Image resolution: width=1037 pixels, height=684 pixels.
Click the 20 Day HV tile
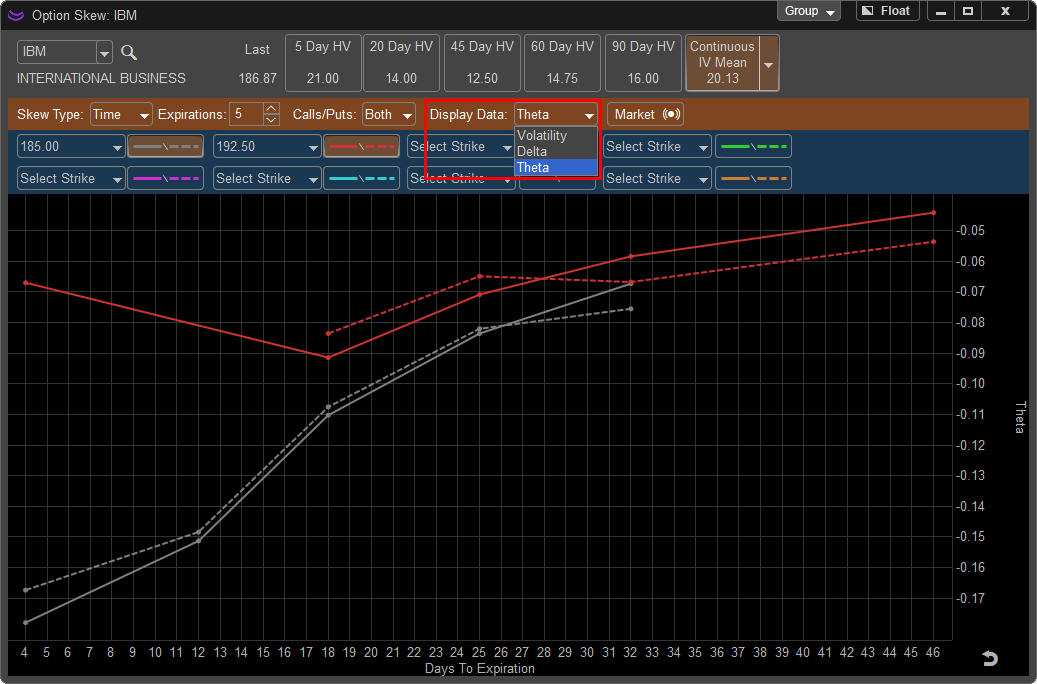401,63
